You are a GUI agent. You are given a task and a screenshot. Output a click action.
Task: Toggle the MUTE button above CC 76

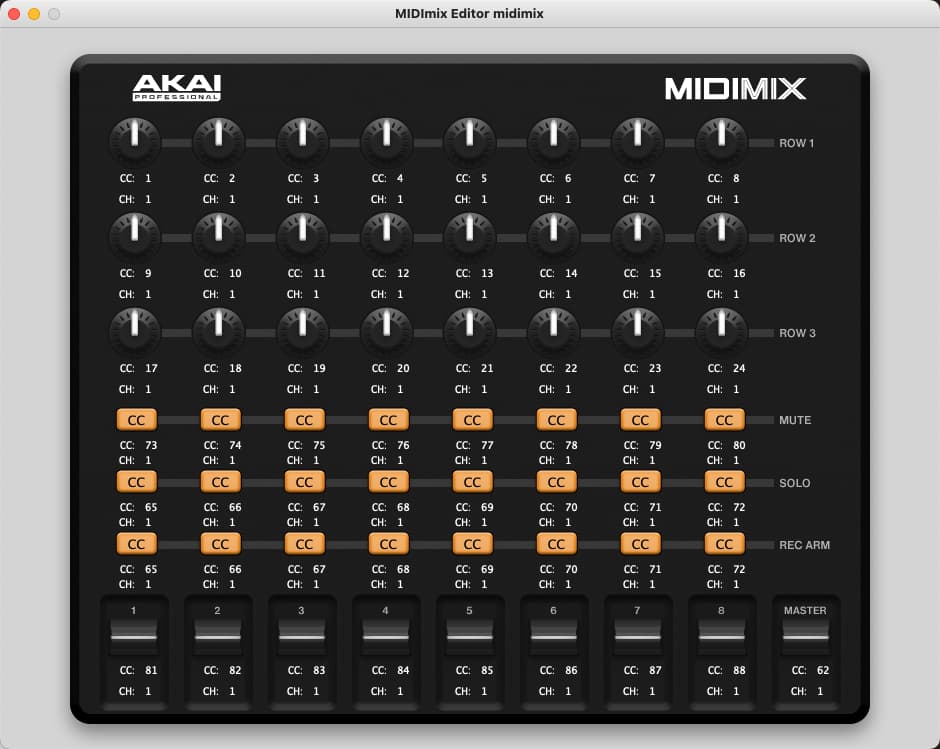[x=388, y=420]
